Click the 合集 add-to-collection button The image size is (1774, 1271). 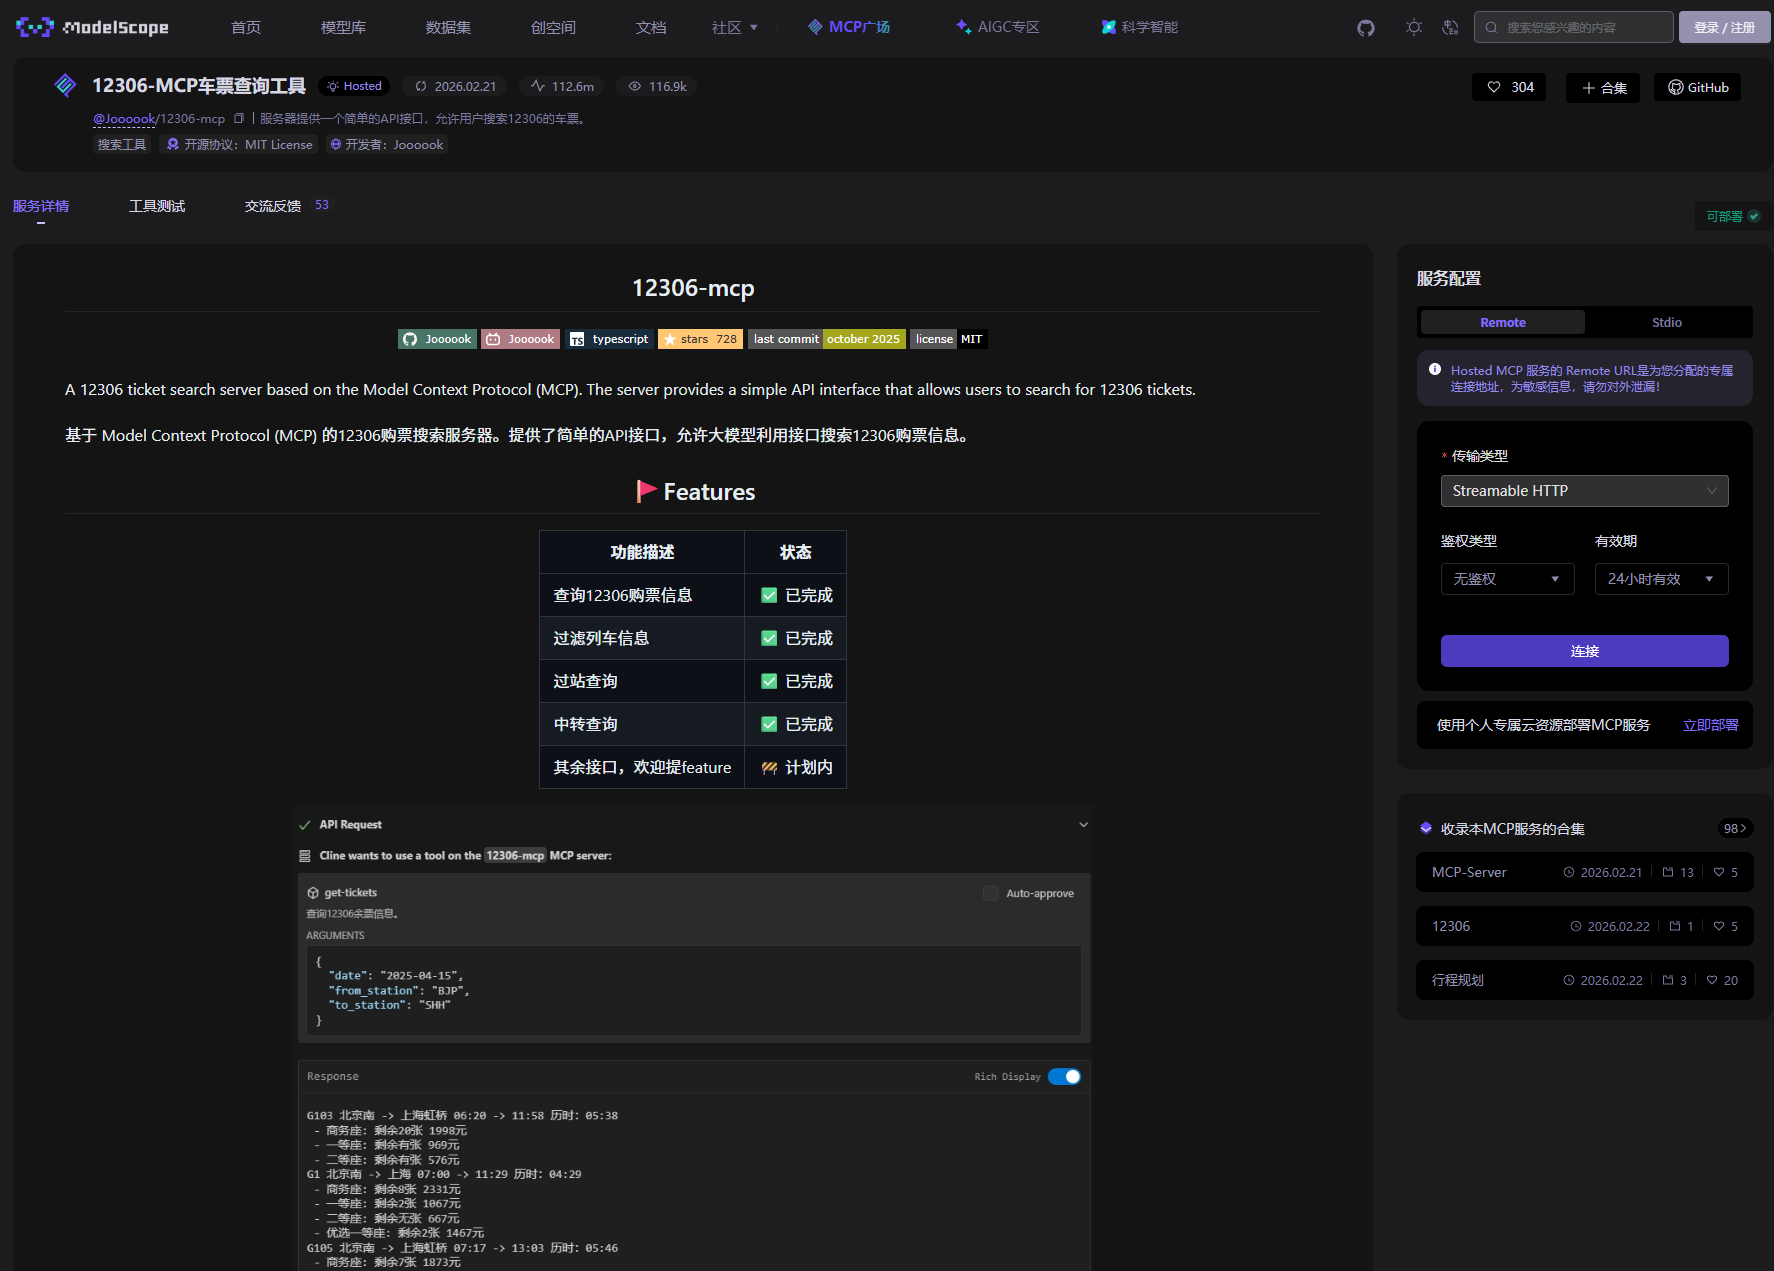(1603, 88)
